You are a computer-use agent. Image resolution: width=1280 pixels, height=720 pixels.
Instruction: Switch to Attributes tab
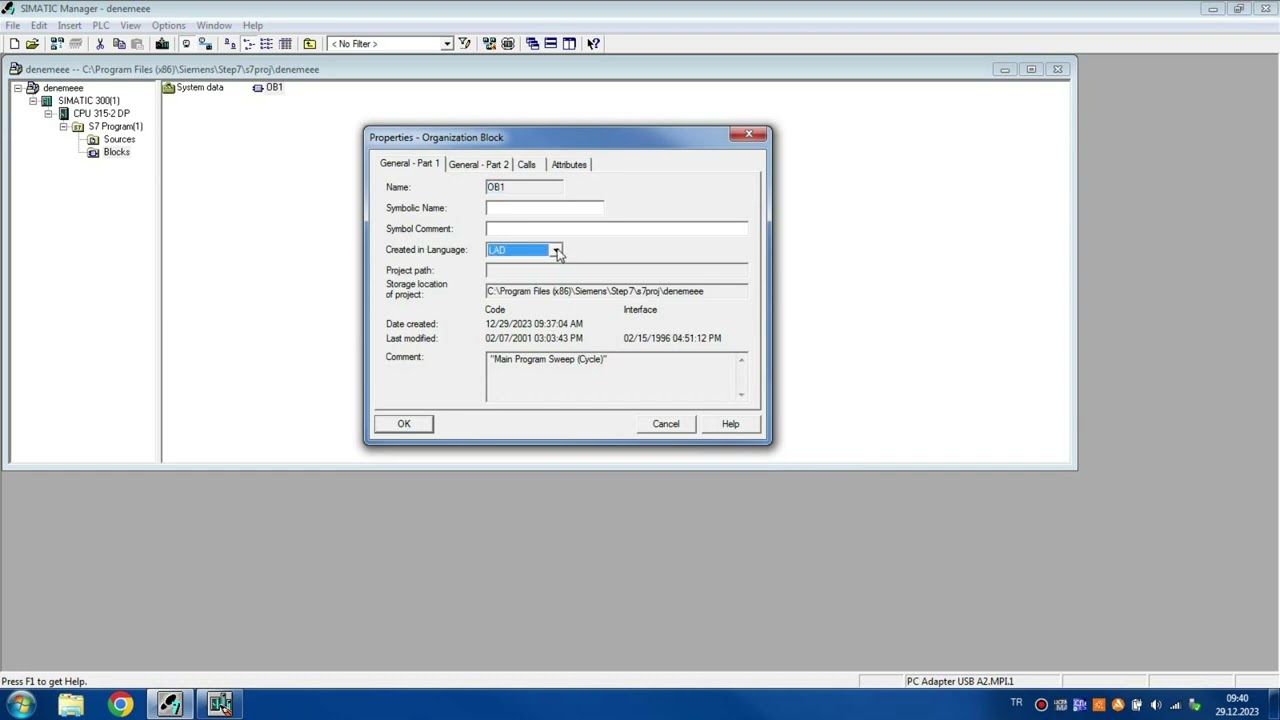click(569, 164)
